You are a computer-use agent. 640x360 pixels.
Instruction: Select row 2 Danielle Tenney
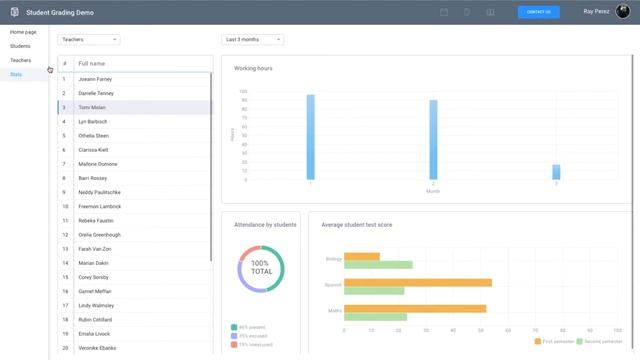(135, 93)
